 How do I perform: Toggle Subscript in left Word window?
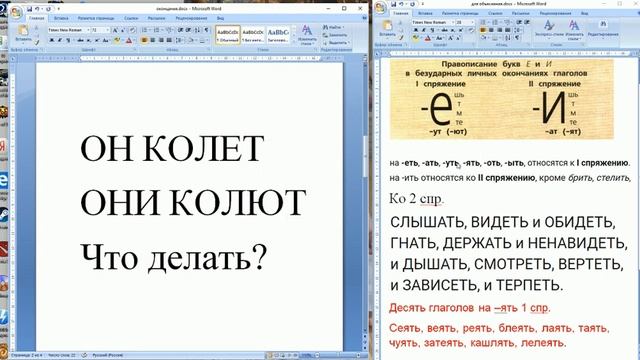pos(89,40)
